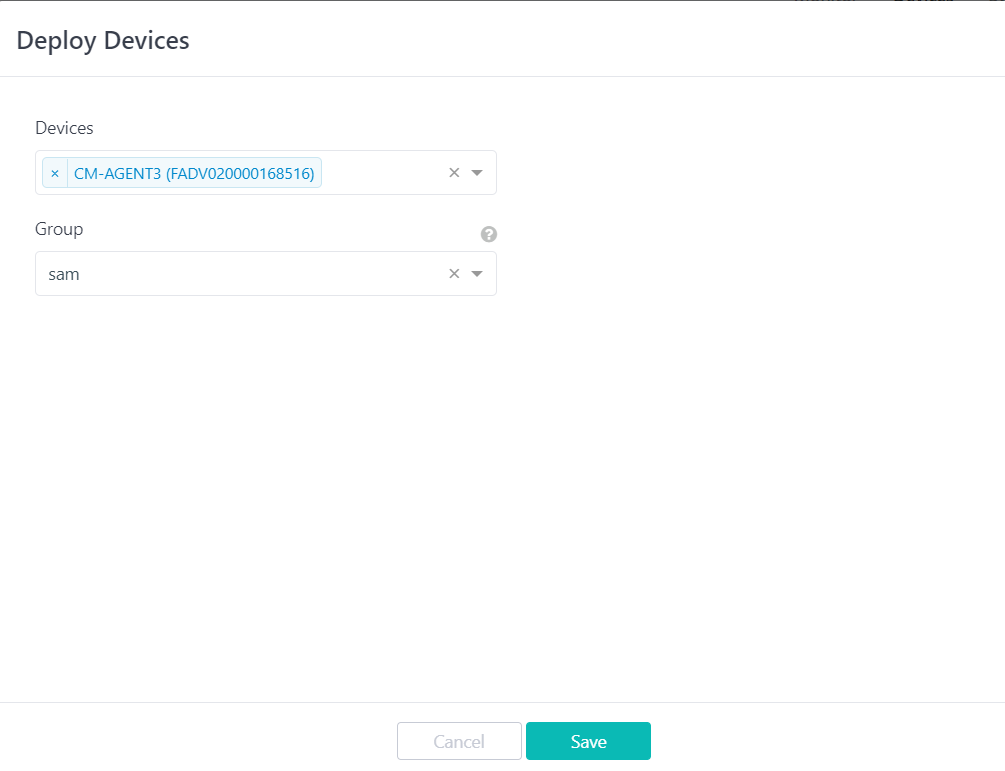This screenshot has height=771, width=1005.
Task: Click the Cancel button
Action: [x=459, y=741]
